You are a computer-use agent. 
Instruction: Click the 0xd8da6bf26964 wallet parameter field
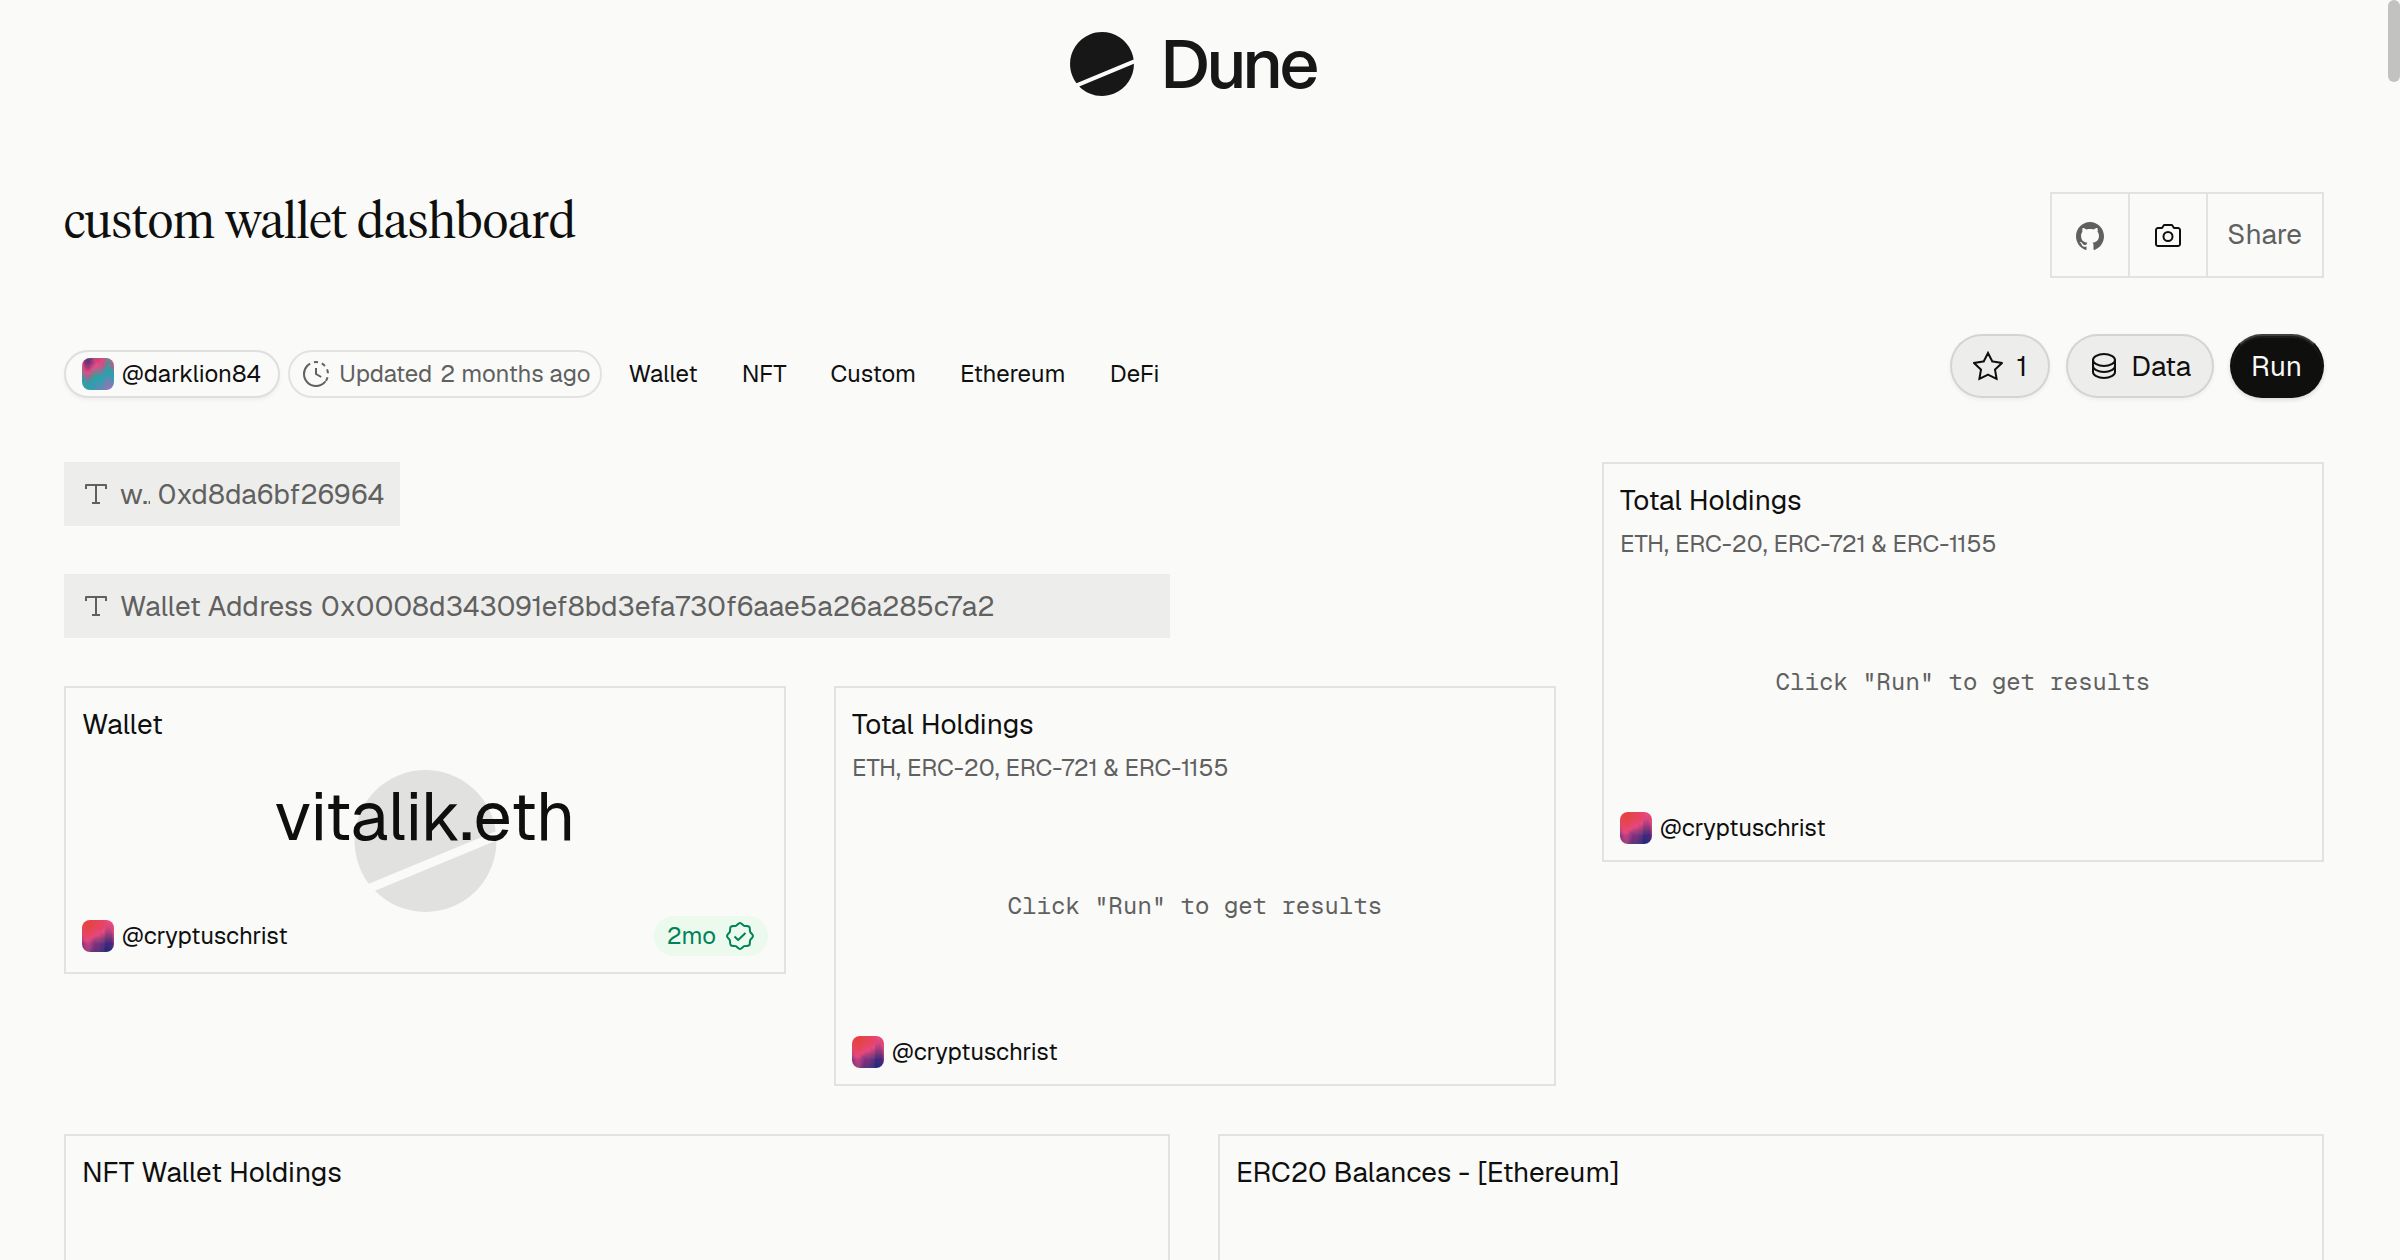click(x=232, y=494)
